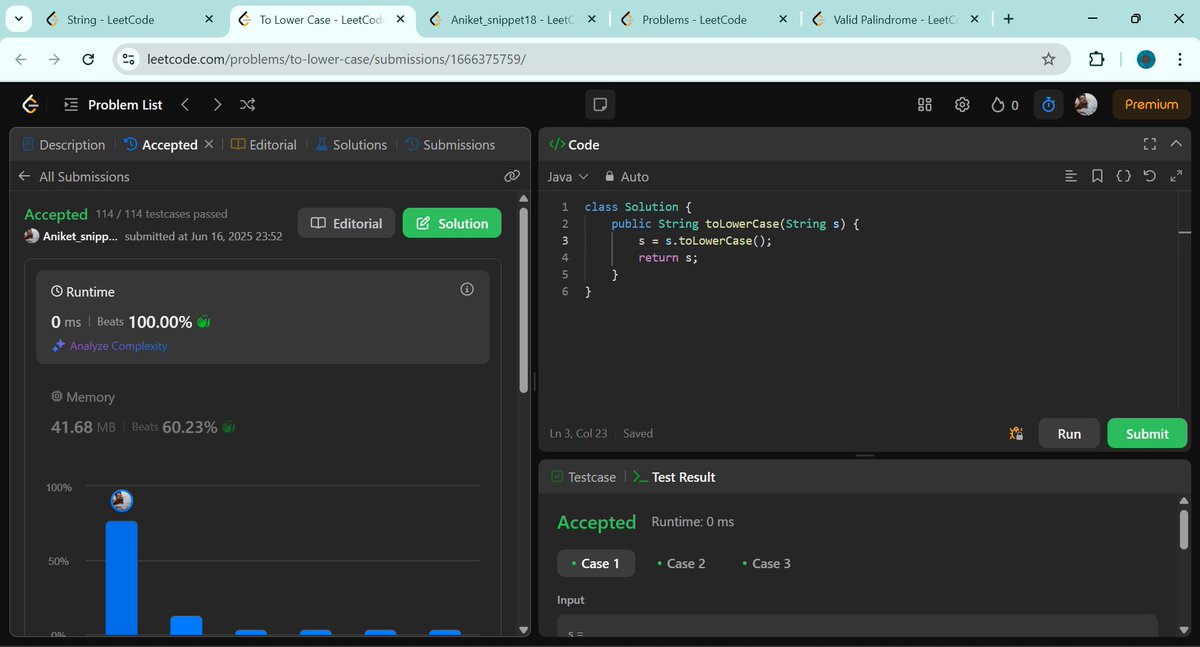This screenshot has width=1200, height=647.
Task: Open the Problem List panel
Action: pyautogui.click(x=112, y=104)
